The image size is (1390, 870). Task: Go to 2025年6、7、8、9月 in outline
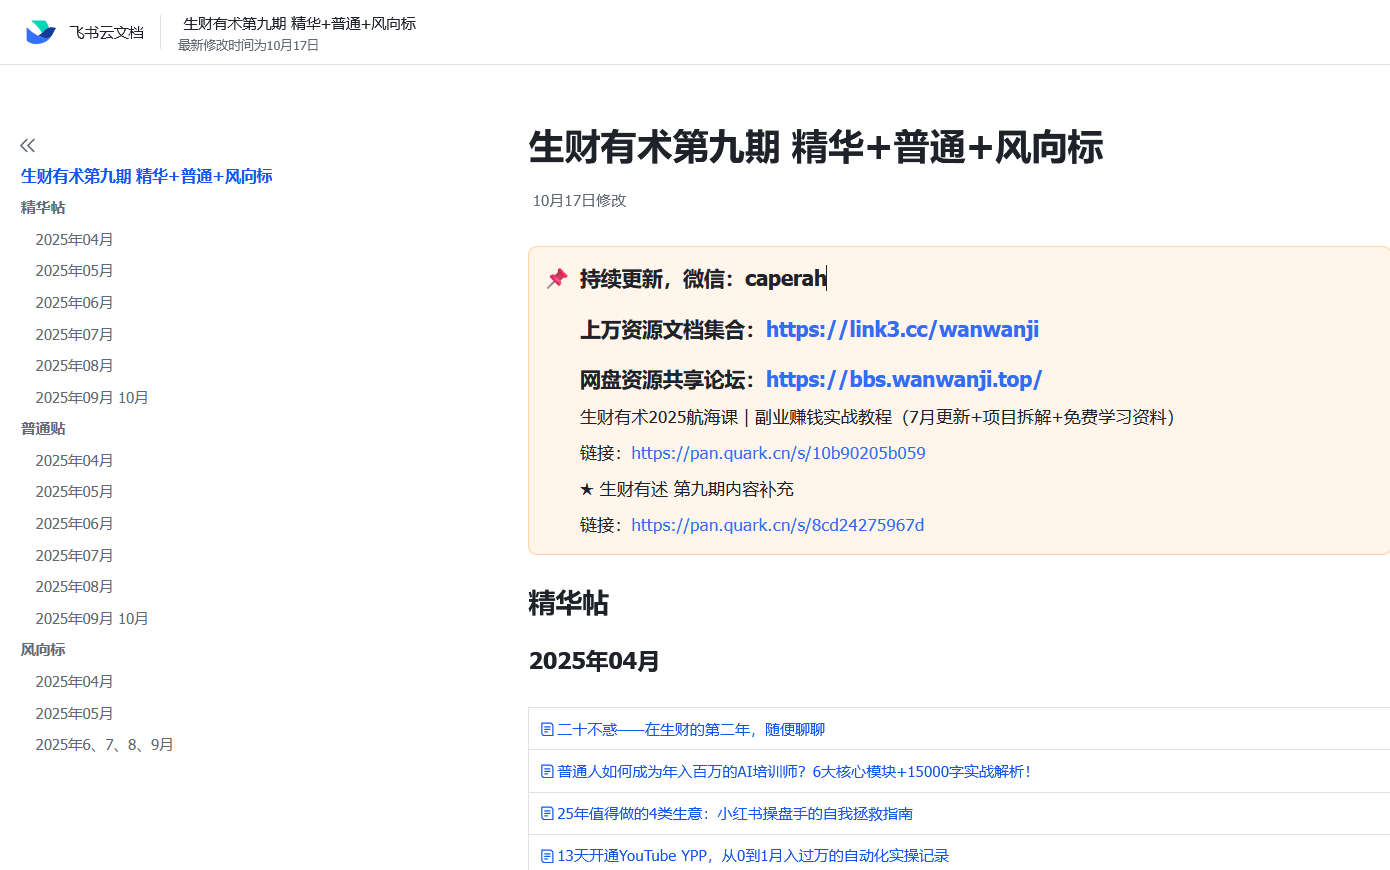[x=104, y=744]
